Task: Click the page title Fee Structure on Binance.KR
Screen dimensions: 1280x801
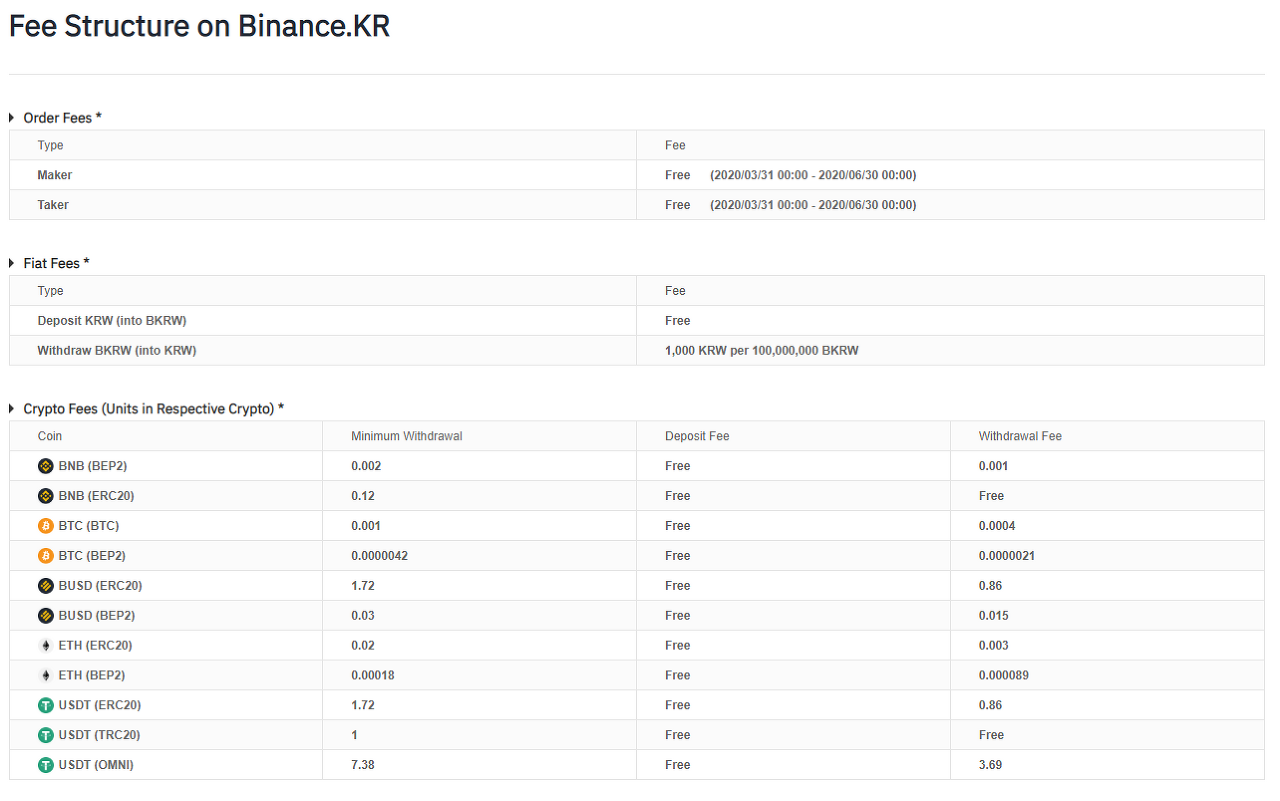Action: click(x=199, y=27)
